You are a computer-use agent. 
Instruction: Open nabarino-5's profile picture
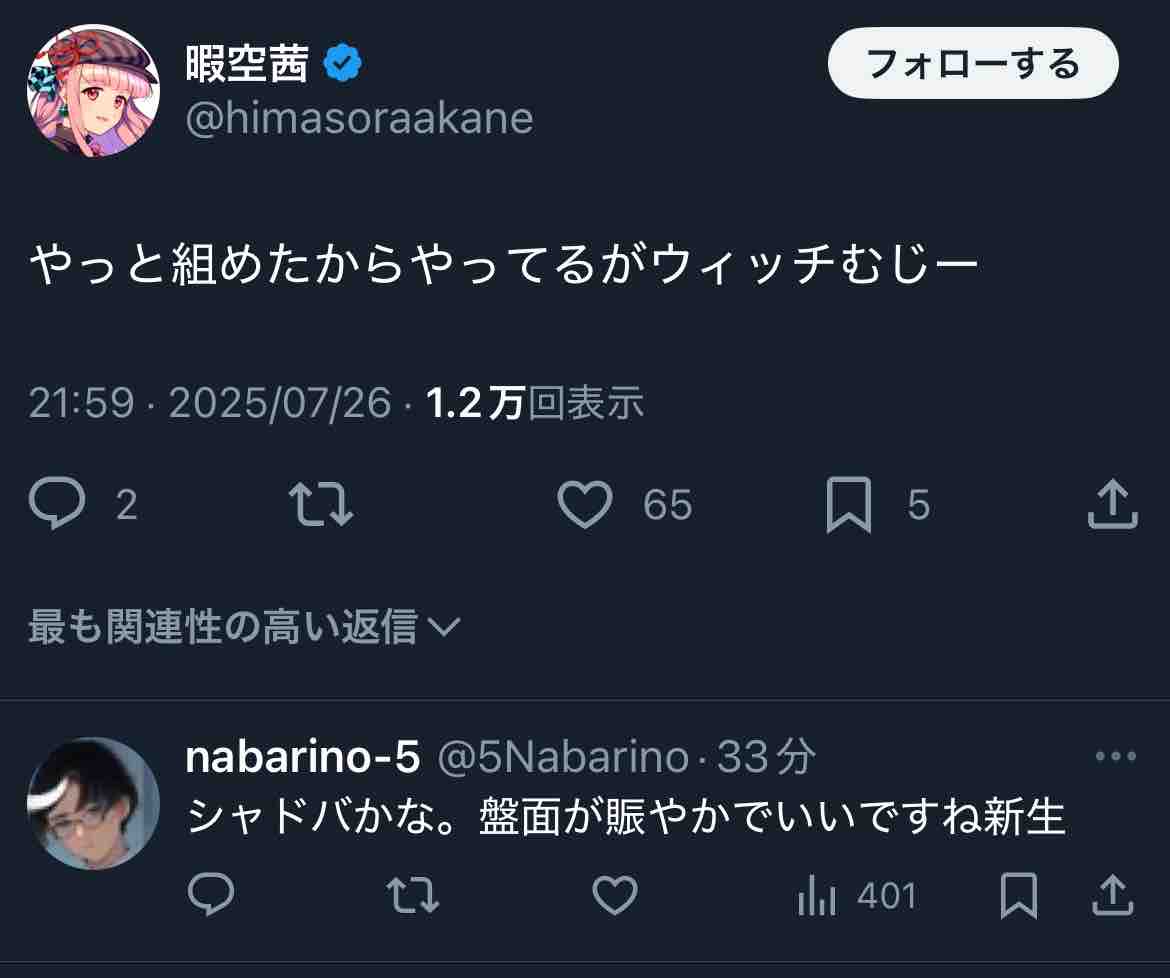(x=92, y=803)
